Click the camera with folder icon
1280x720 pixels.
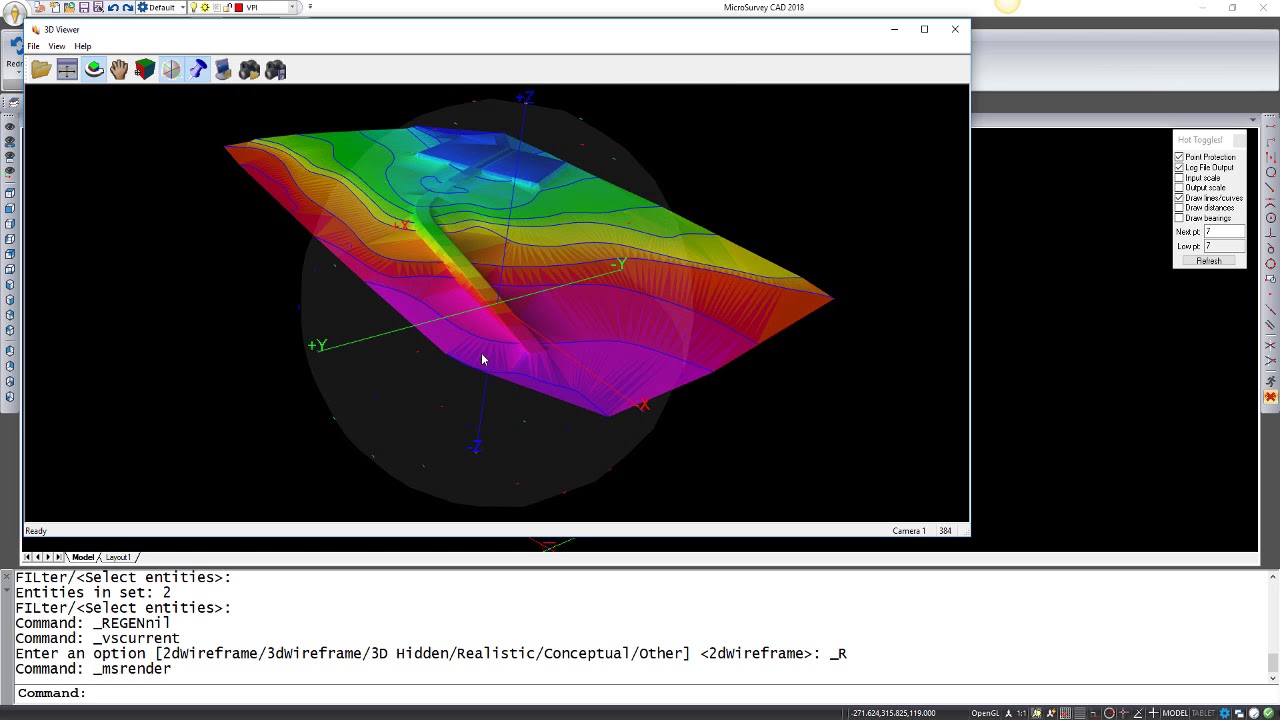(x=249, y=69)
